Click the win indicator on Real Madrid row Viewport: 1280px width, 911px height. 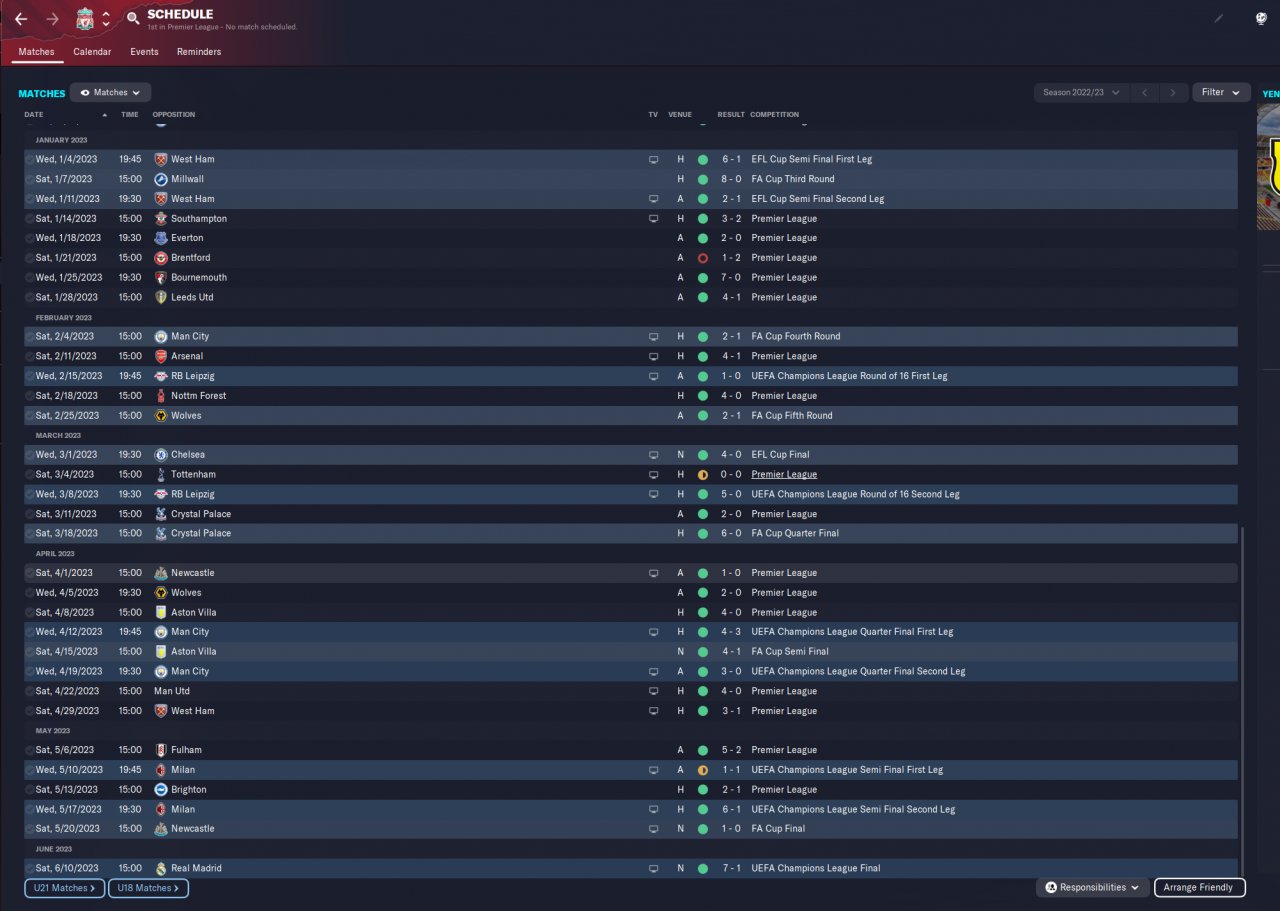coord(703,868)
